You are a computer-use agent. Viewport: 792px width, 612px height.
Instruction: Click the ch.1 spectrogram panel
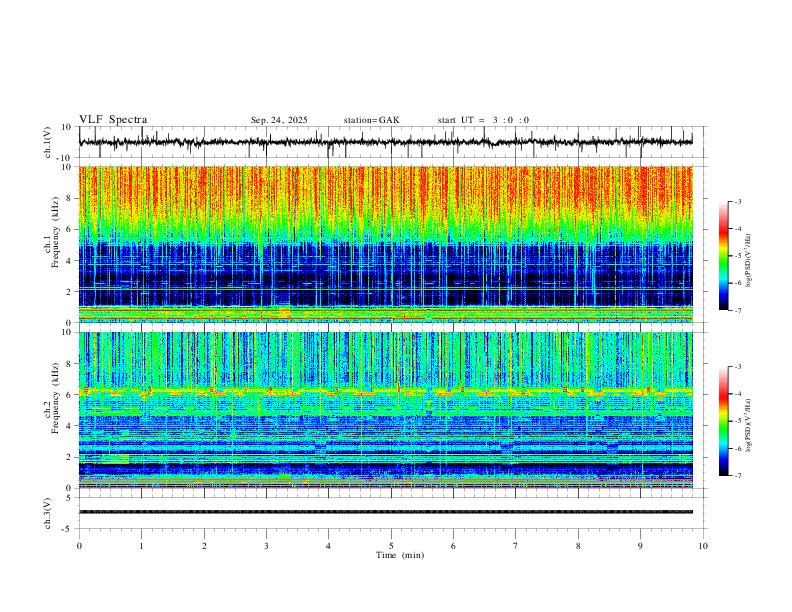pos(385,244)
